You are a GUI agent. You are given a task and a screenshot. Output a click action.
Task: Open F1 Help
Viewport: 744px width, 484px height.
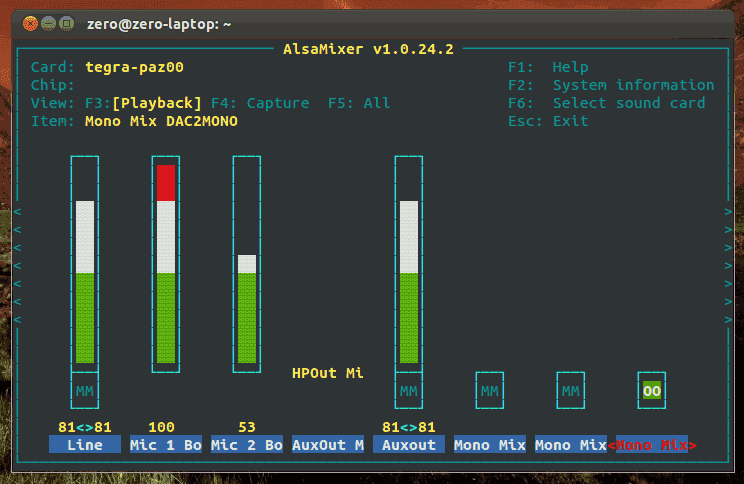pos(548,67)
